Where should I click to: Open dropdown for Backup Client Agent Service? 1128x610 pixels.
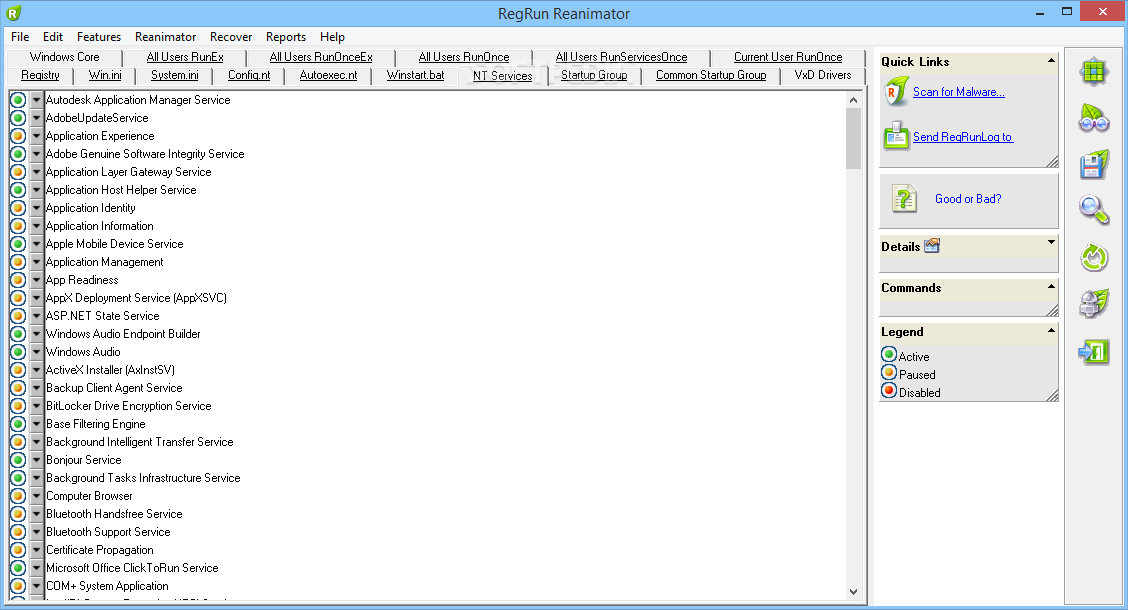click(x=37, y=388)
